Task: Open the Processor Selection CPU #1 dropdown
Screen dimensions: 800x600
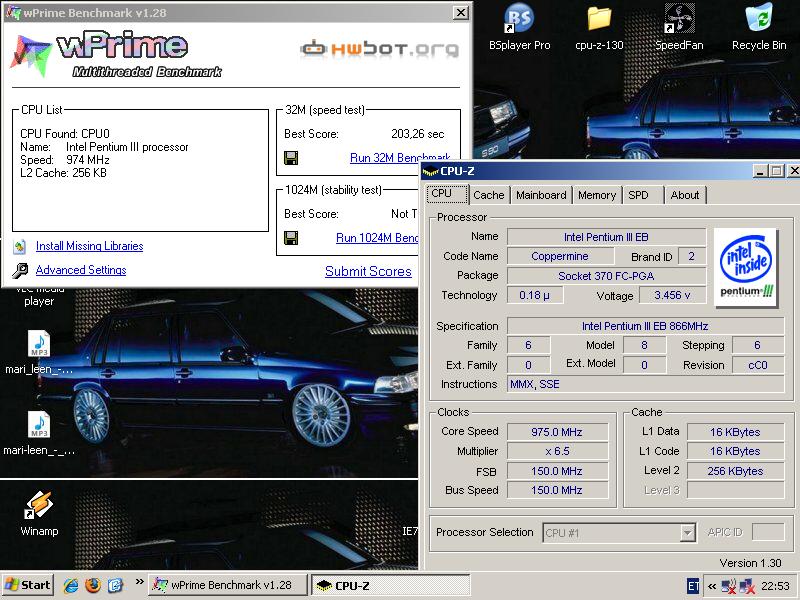Action: (x=619, y=533)
